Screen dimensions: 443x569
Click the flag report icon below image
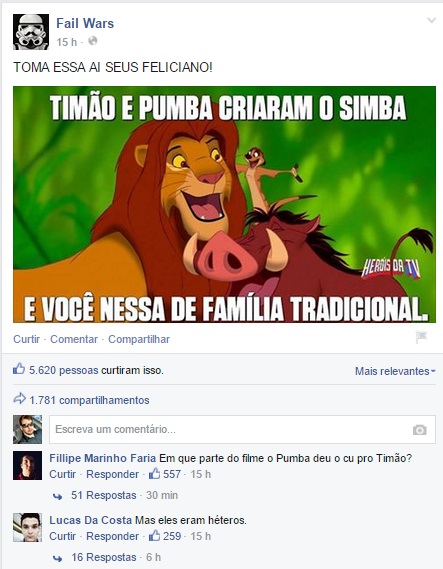421,337
